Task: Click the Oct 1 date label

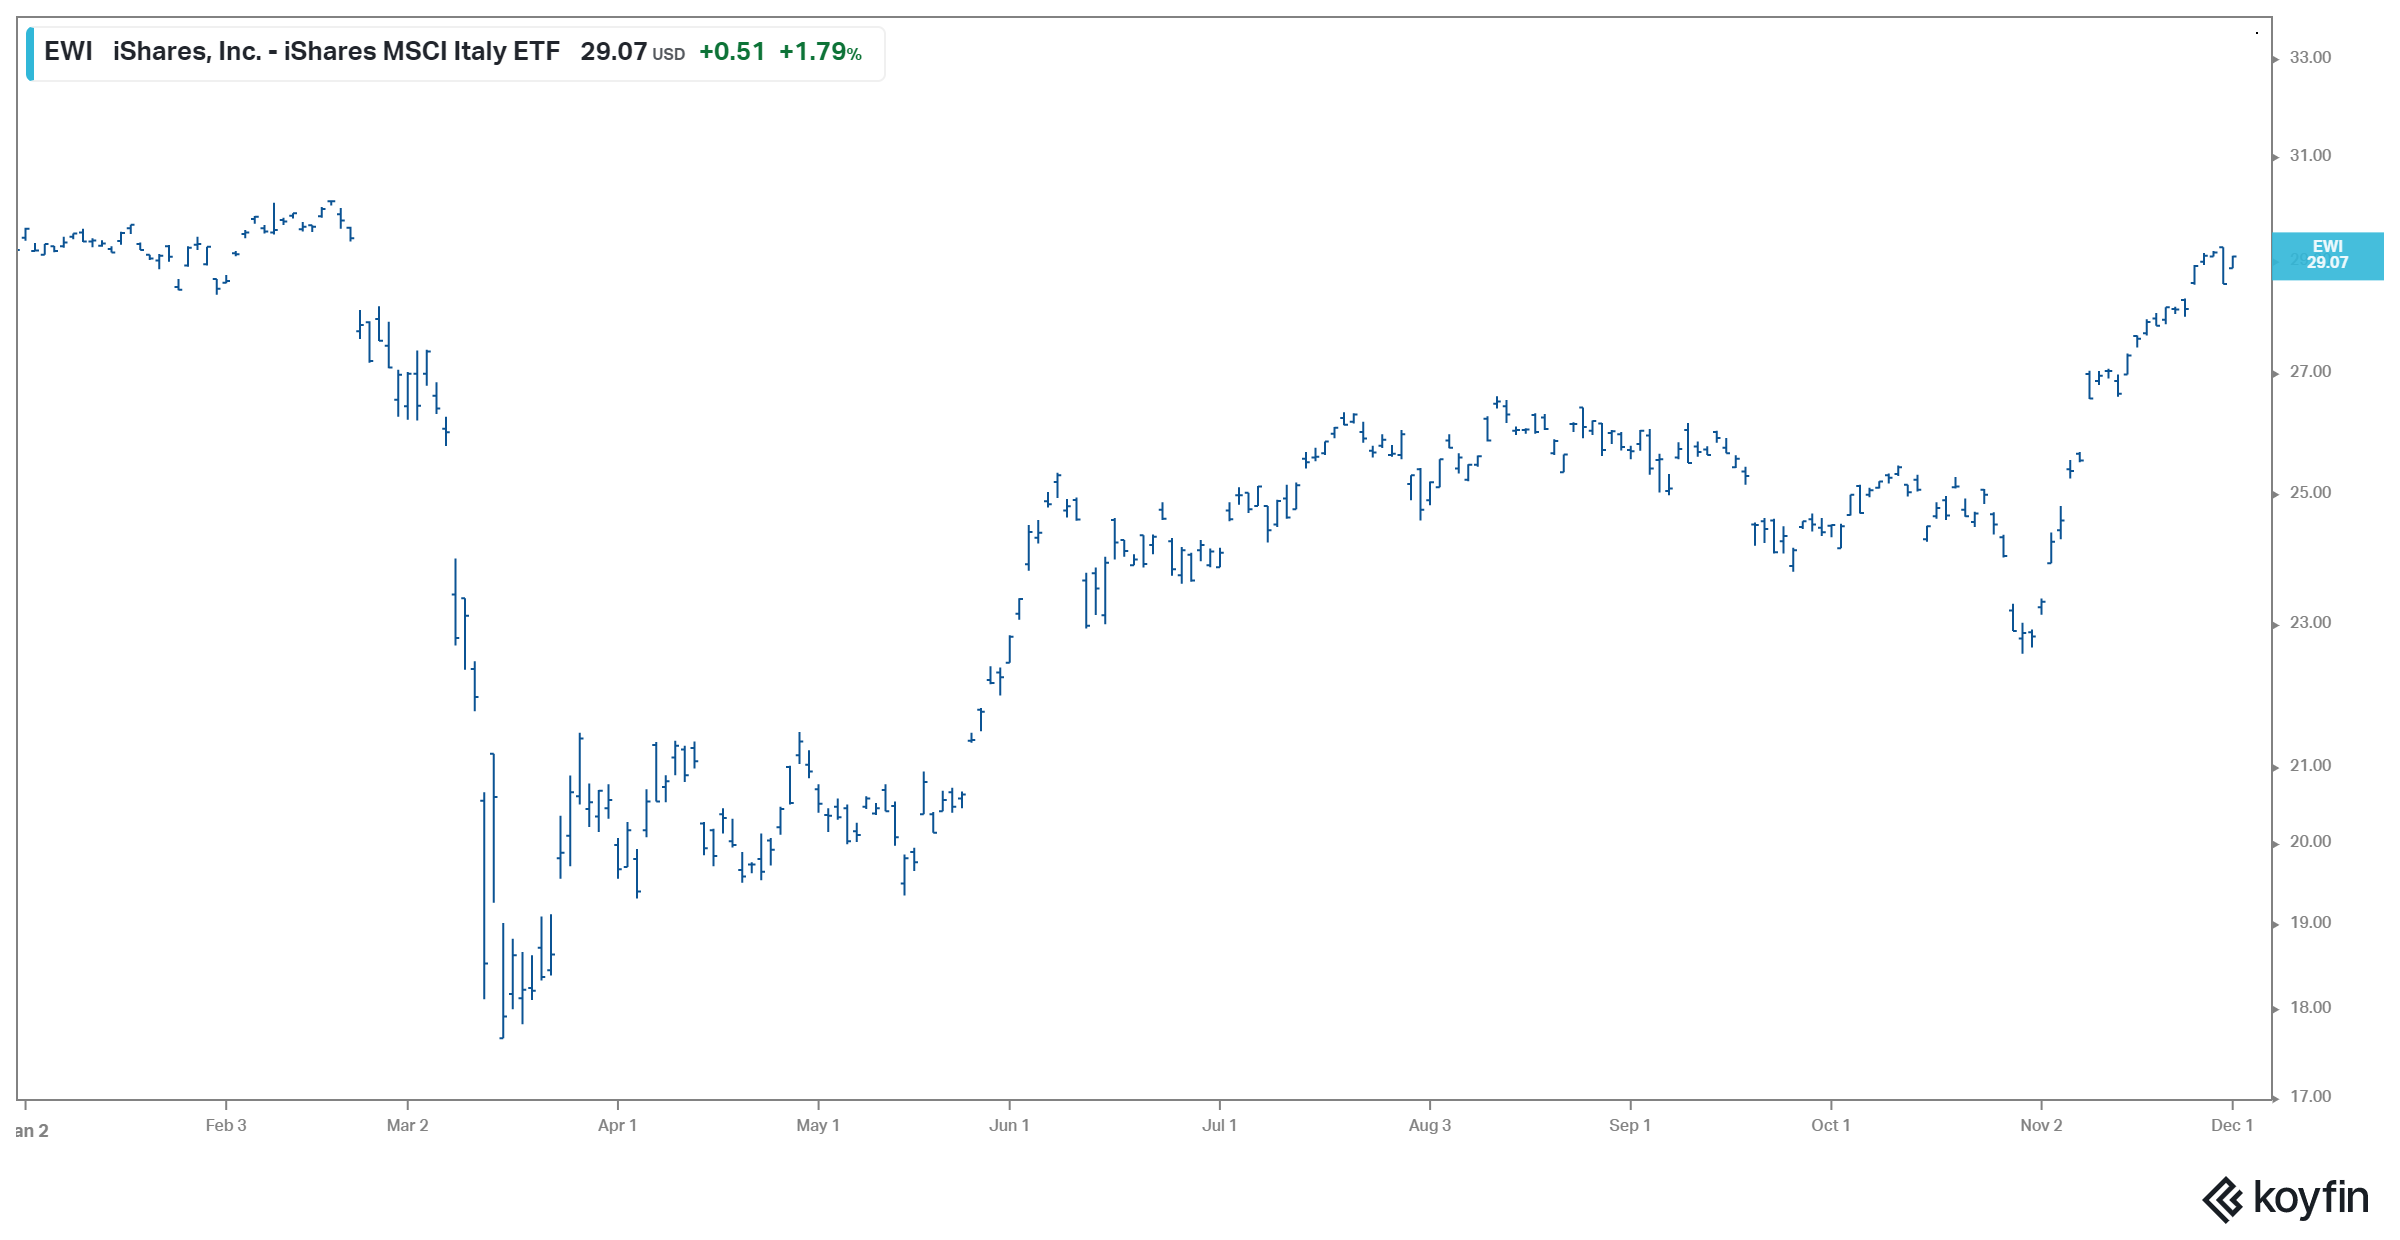Action: (1831, 1126)
